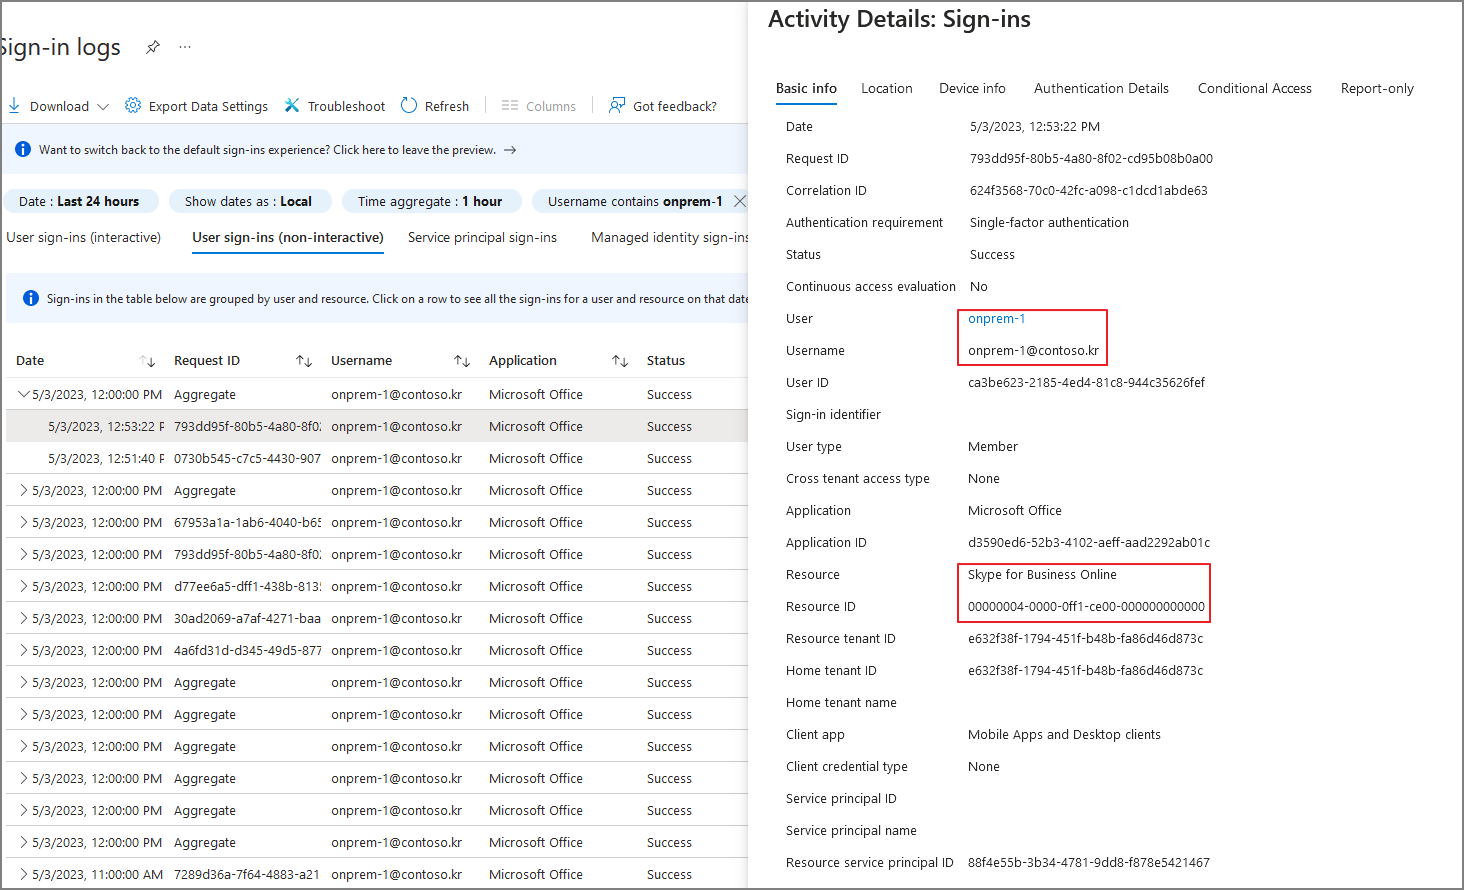Open Managed identity sign-ins tab
The height and width of the screenshot is (890, 1464).
tap(669, 237)
